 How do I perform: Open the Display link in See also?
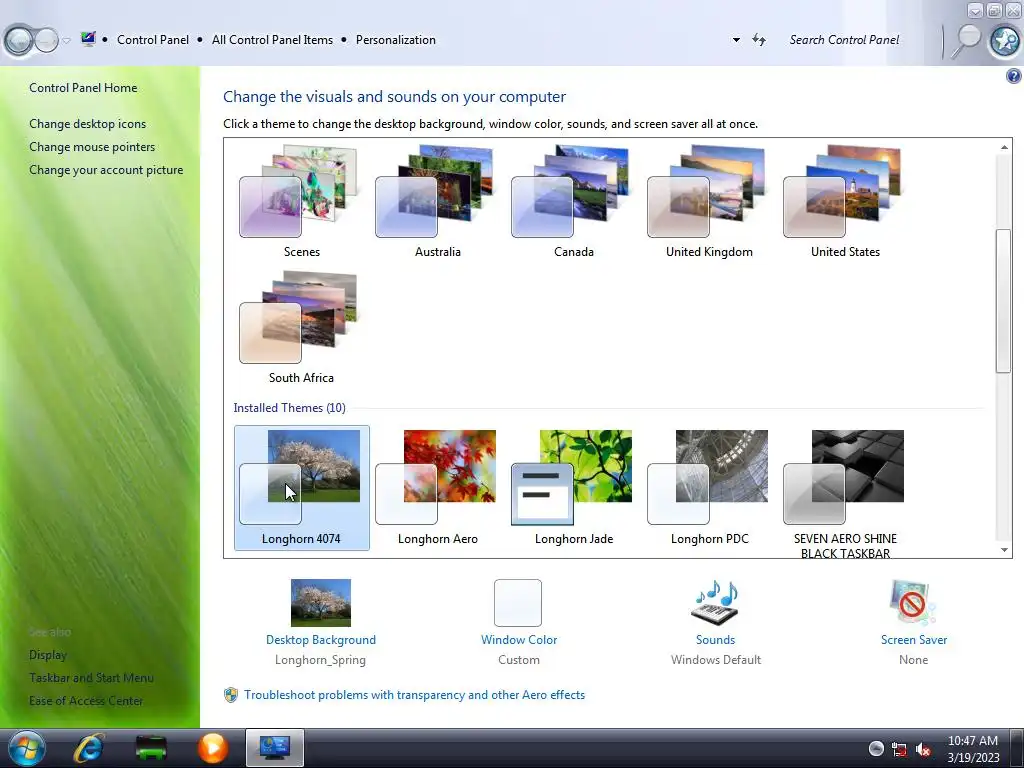[48, 654]
